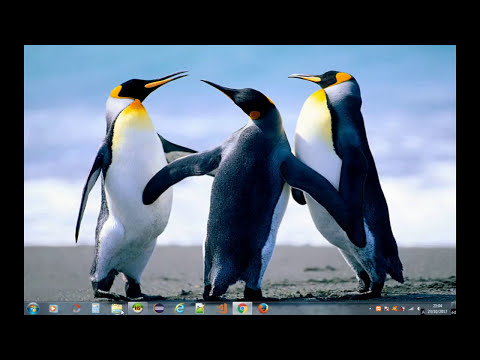Launch Windows Media Player from the taskbar

click(53, 309)
